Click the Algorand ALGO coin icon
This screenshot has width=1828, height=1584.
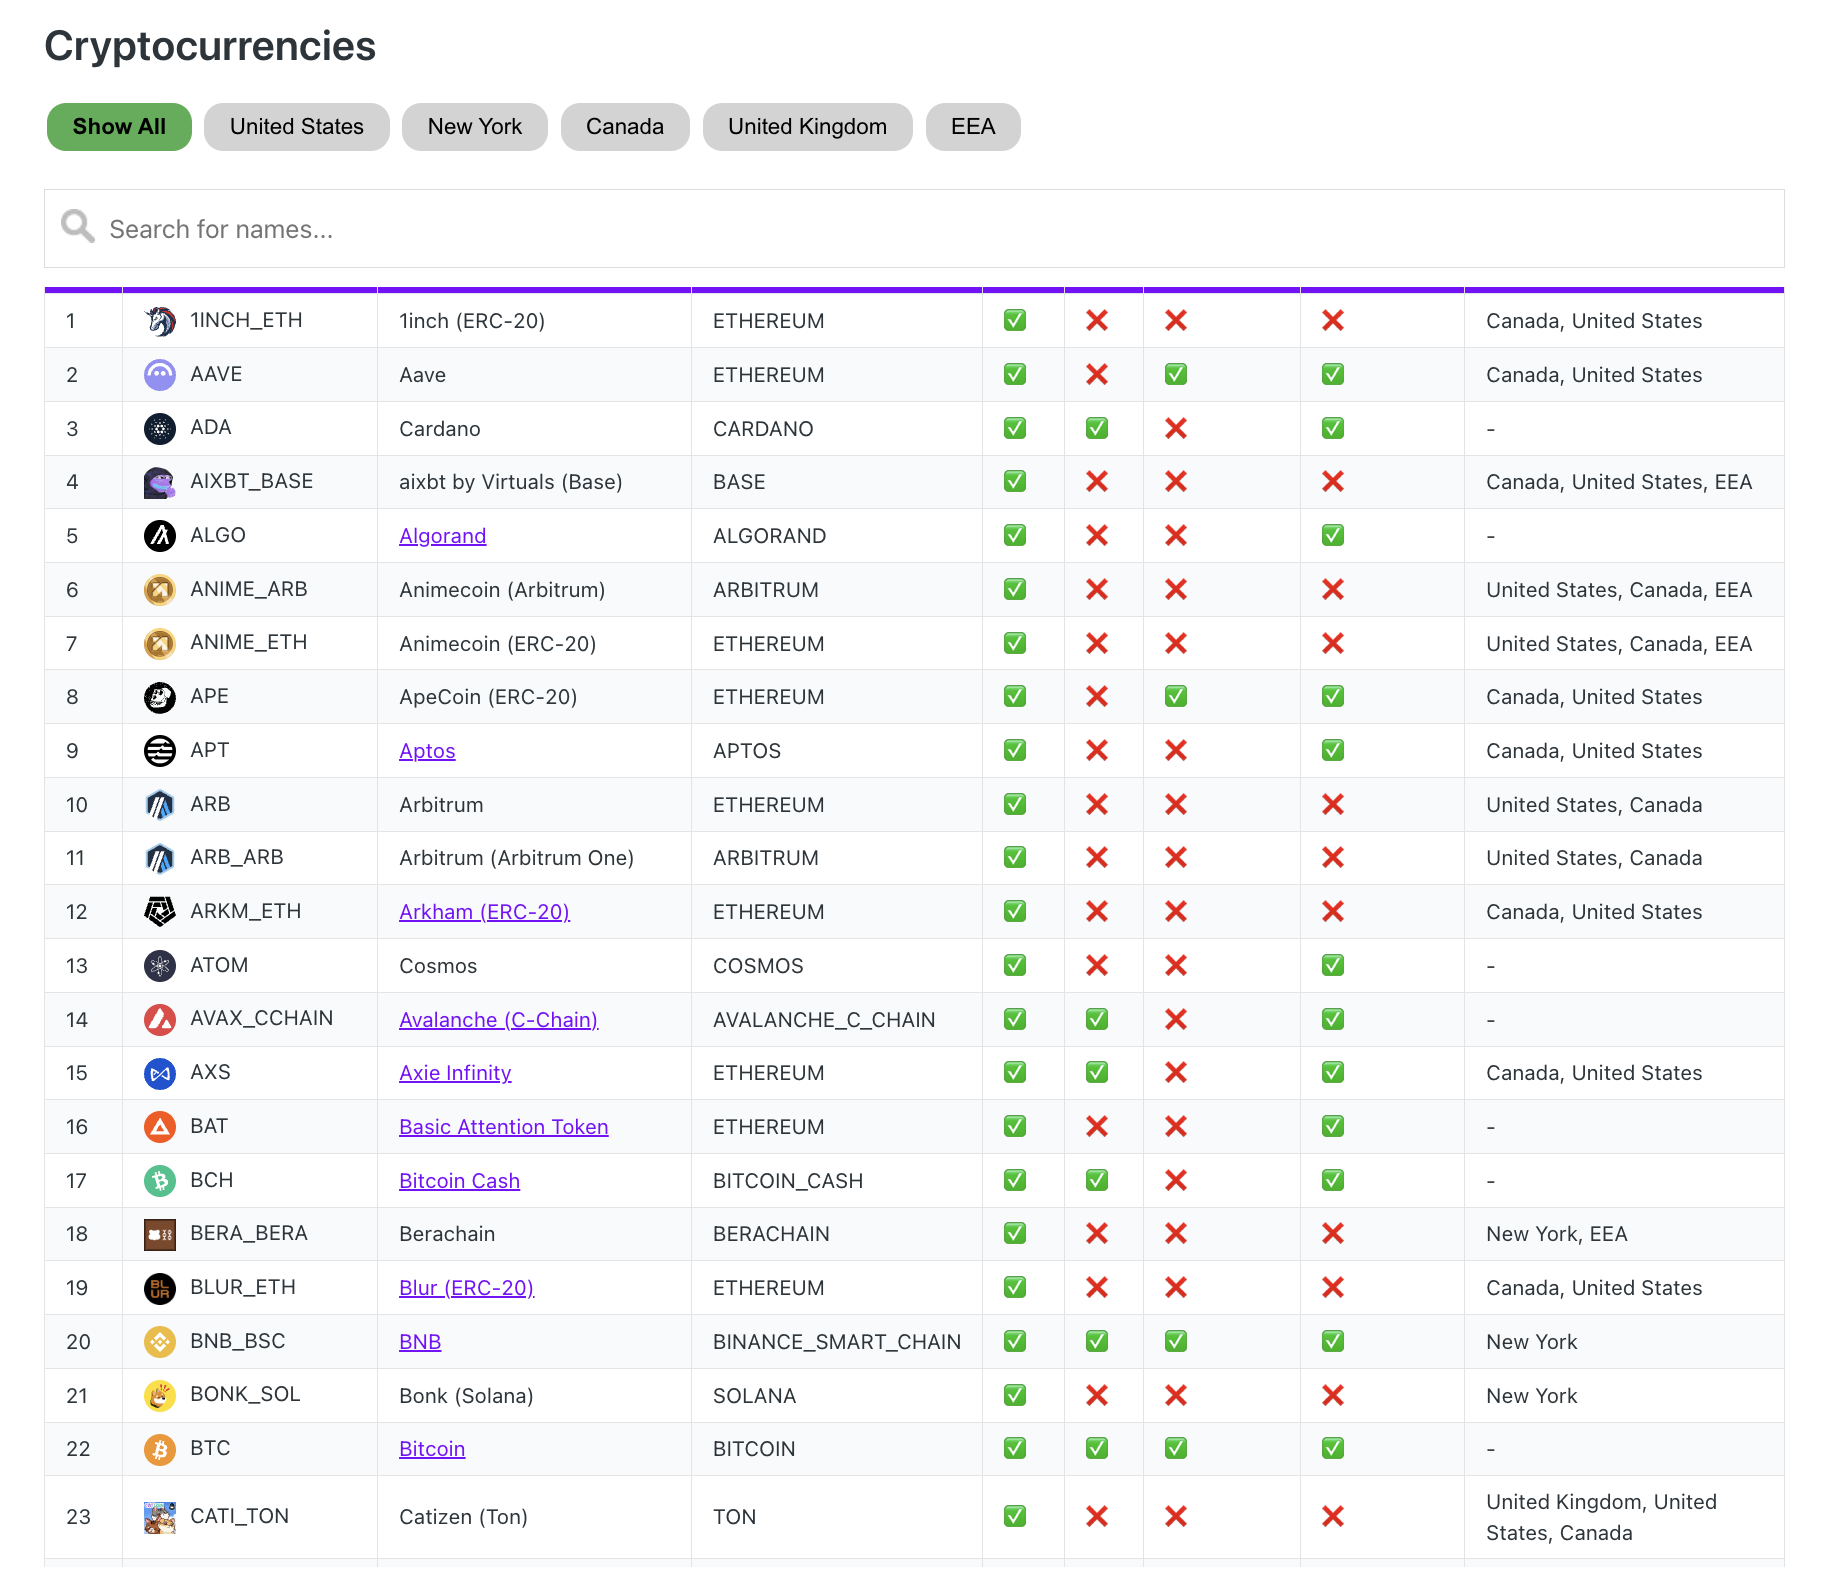click(x=160, y=536)
